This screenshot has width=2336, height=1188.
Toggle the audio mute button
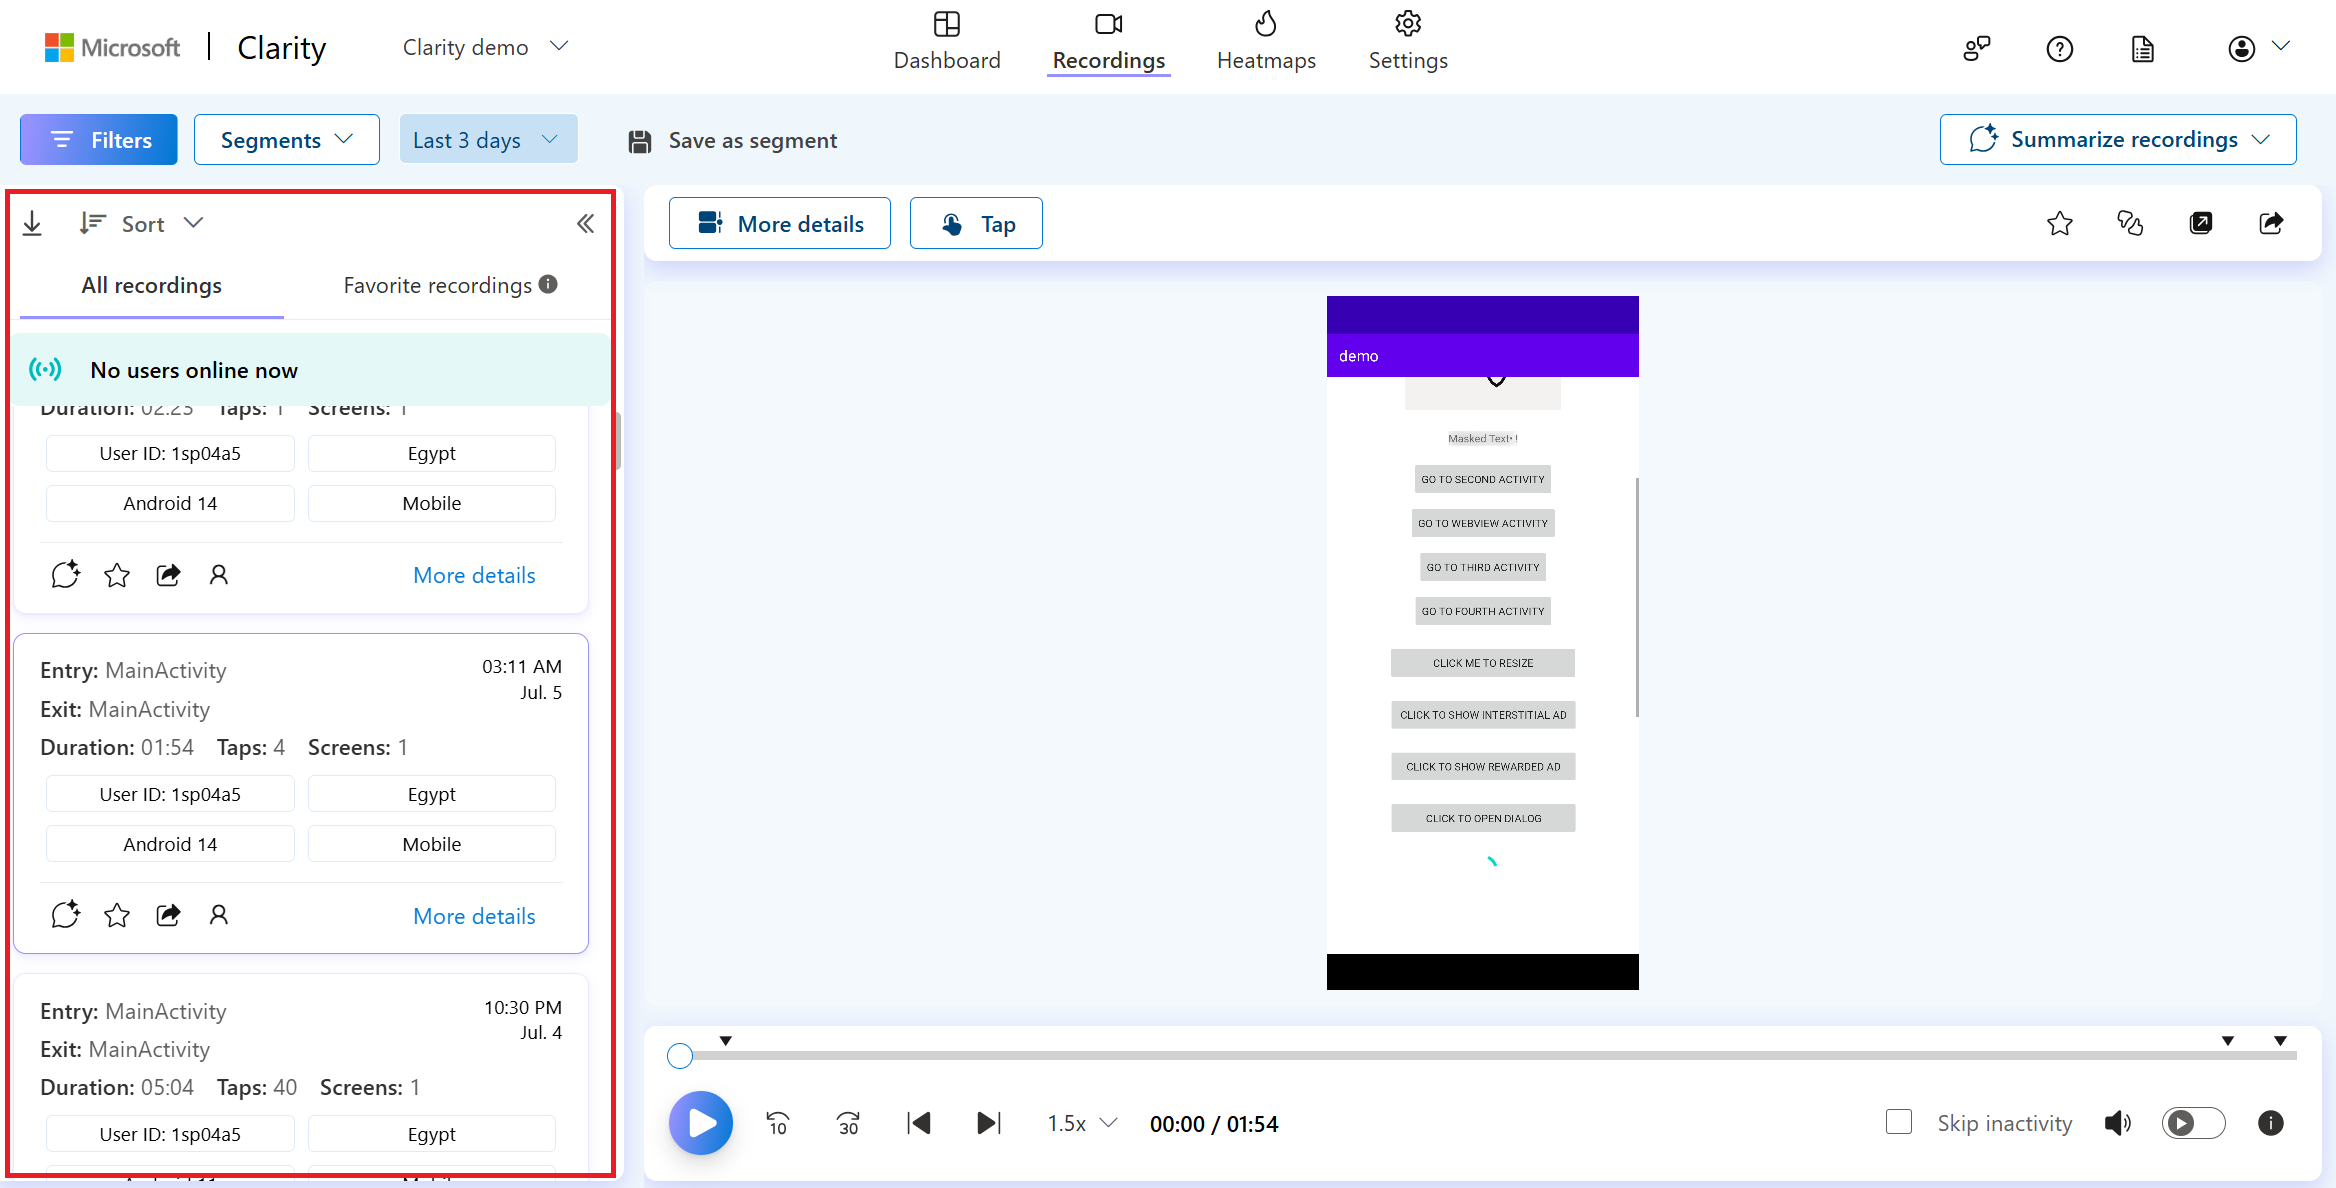point(2116,1124)
